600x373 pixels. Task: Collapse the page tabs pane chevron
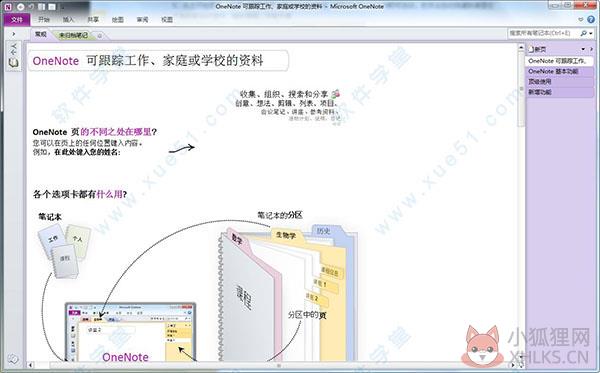coord(592,49)
